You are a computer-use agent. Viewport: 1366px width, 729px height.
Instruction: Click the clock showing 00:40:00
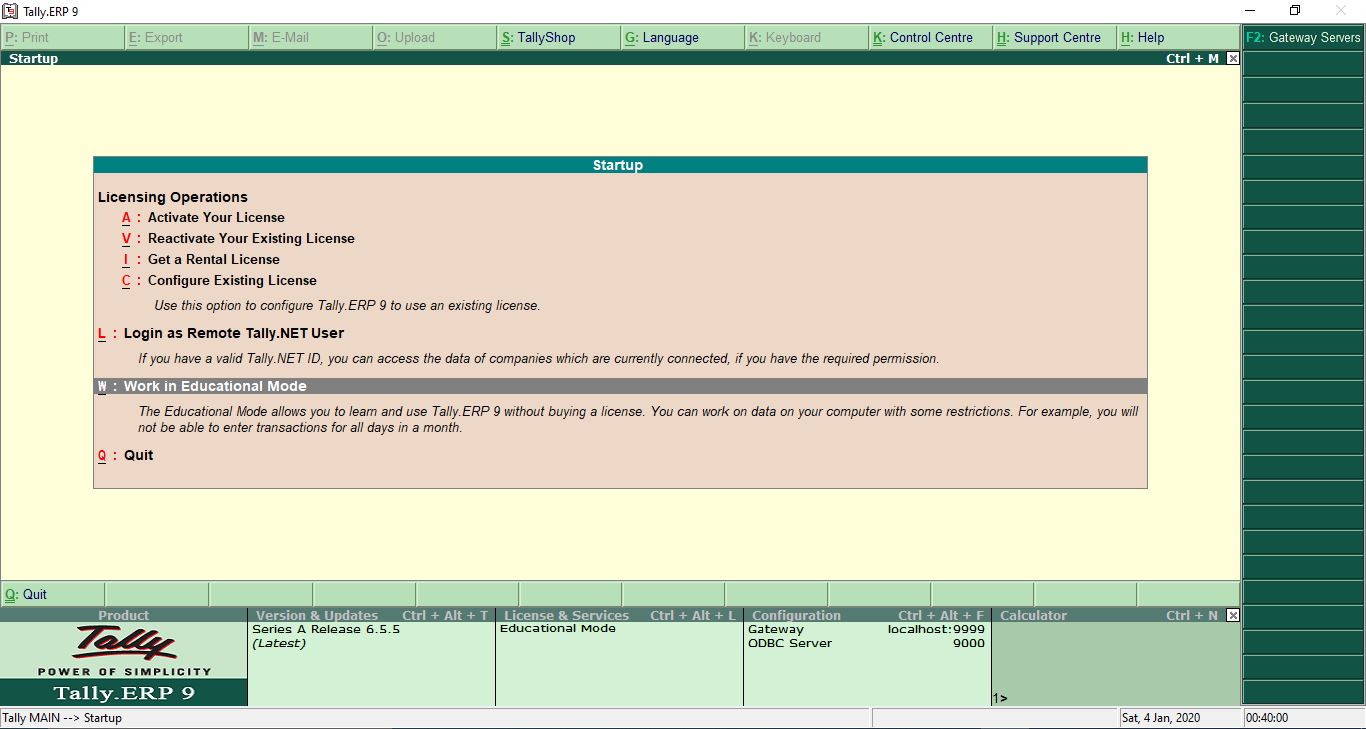(x=1267, y=718)
